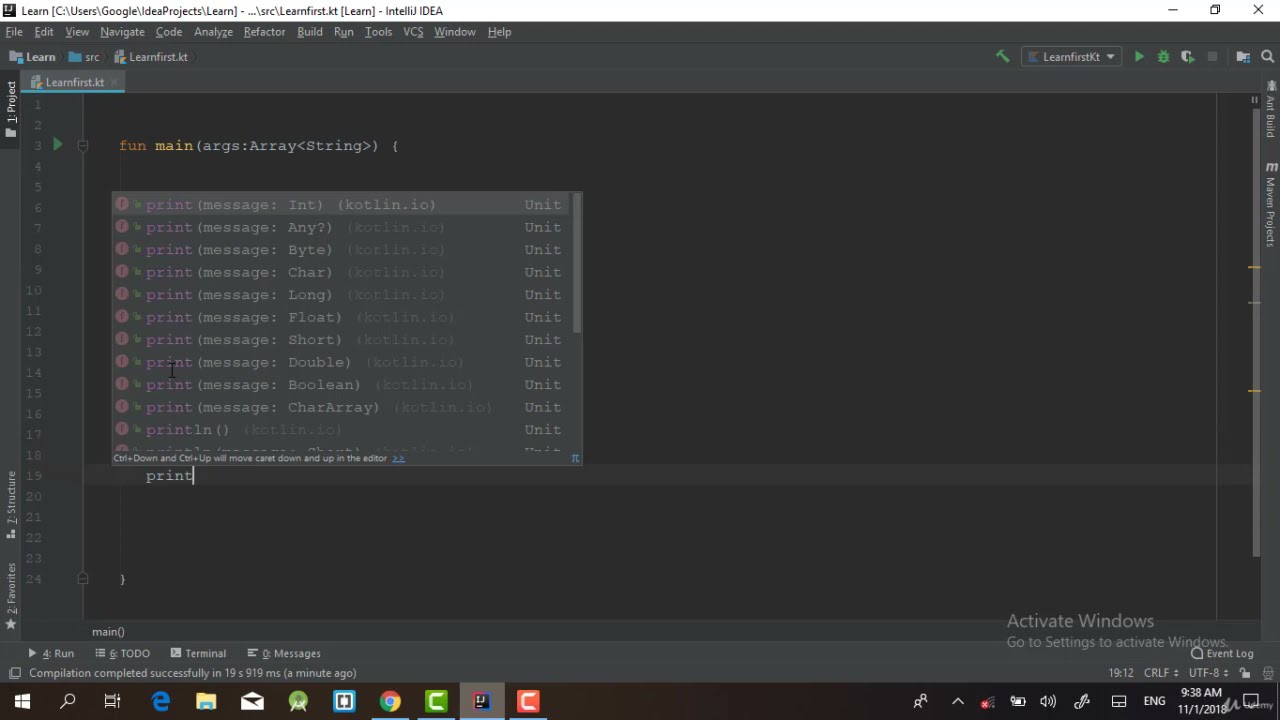
Task: Start debugging with the green bug icon
Action: [x=1163, y=57]
